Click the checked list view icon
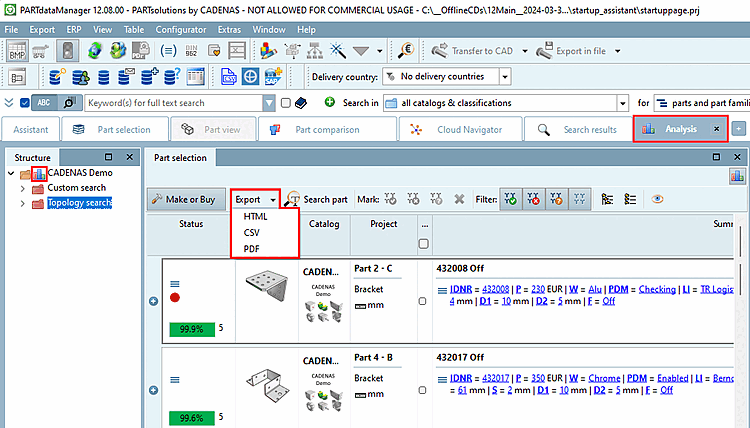Screen dimensions: 750x428 630,199
